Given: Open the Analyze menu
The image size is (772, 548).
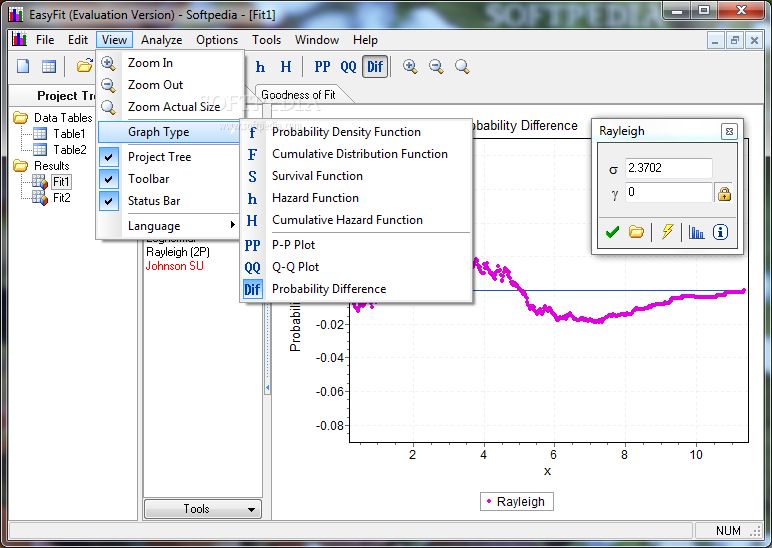Looking at the screenshot, I should [161, 40].
